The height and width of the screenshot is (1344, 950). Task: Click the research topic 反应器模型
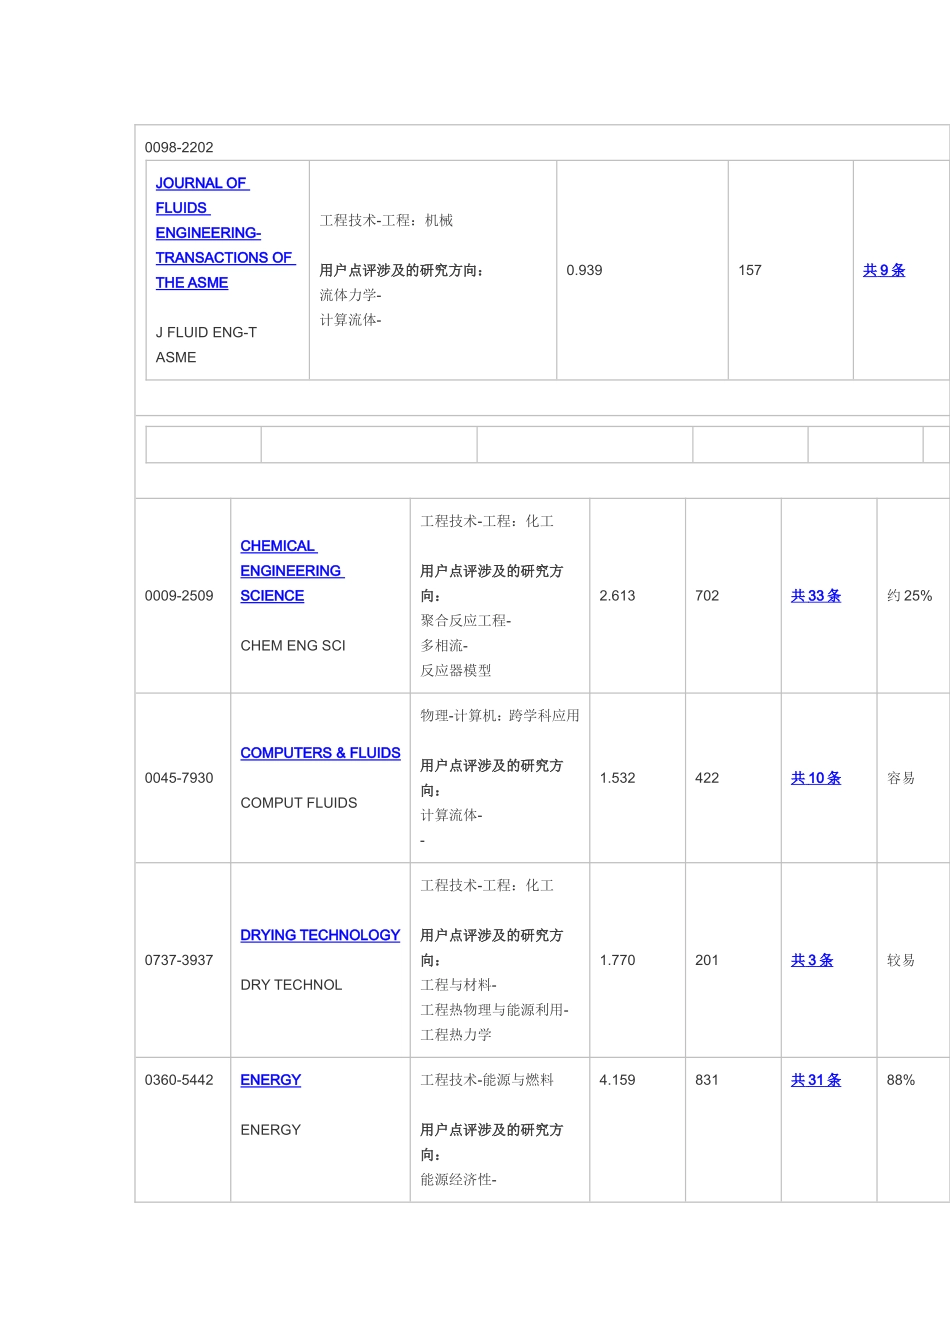pos(456,671)
